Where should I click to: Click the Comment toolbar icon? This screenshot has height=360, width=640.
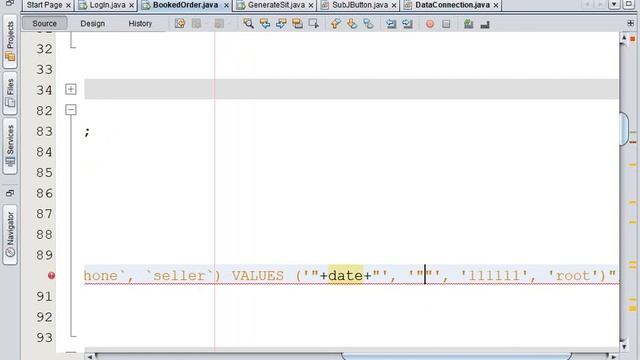coord(469,24)
